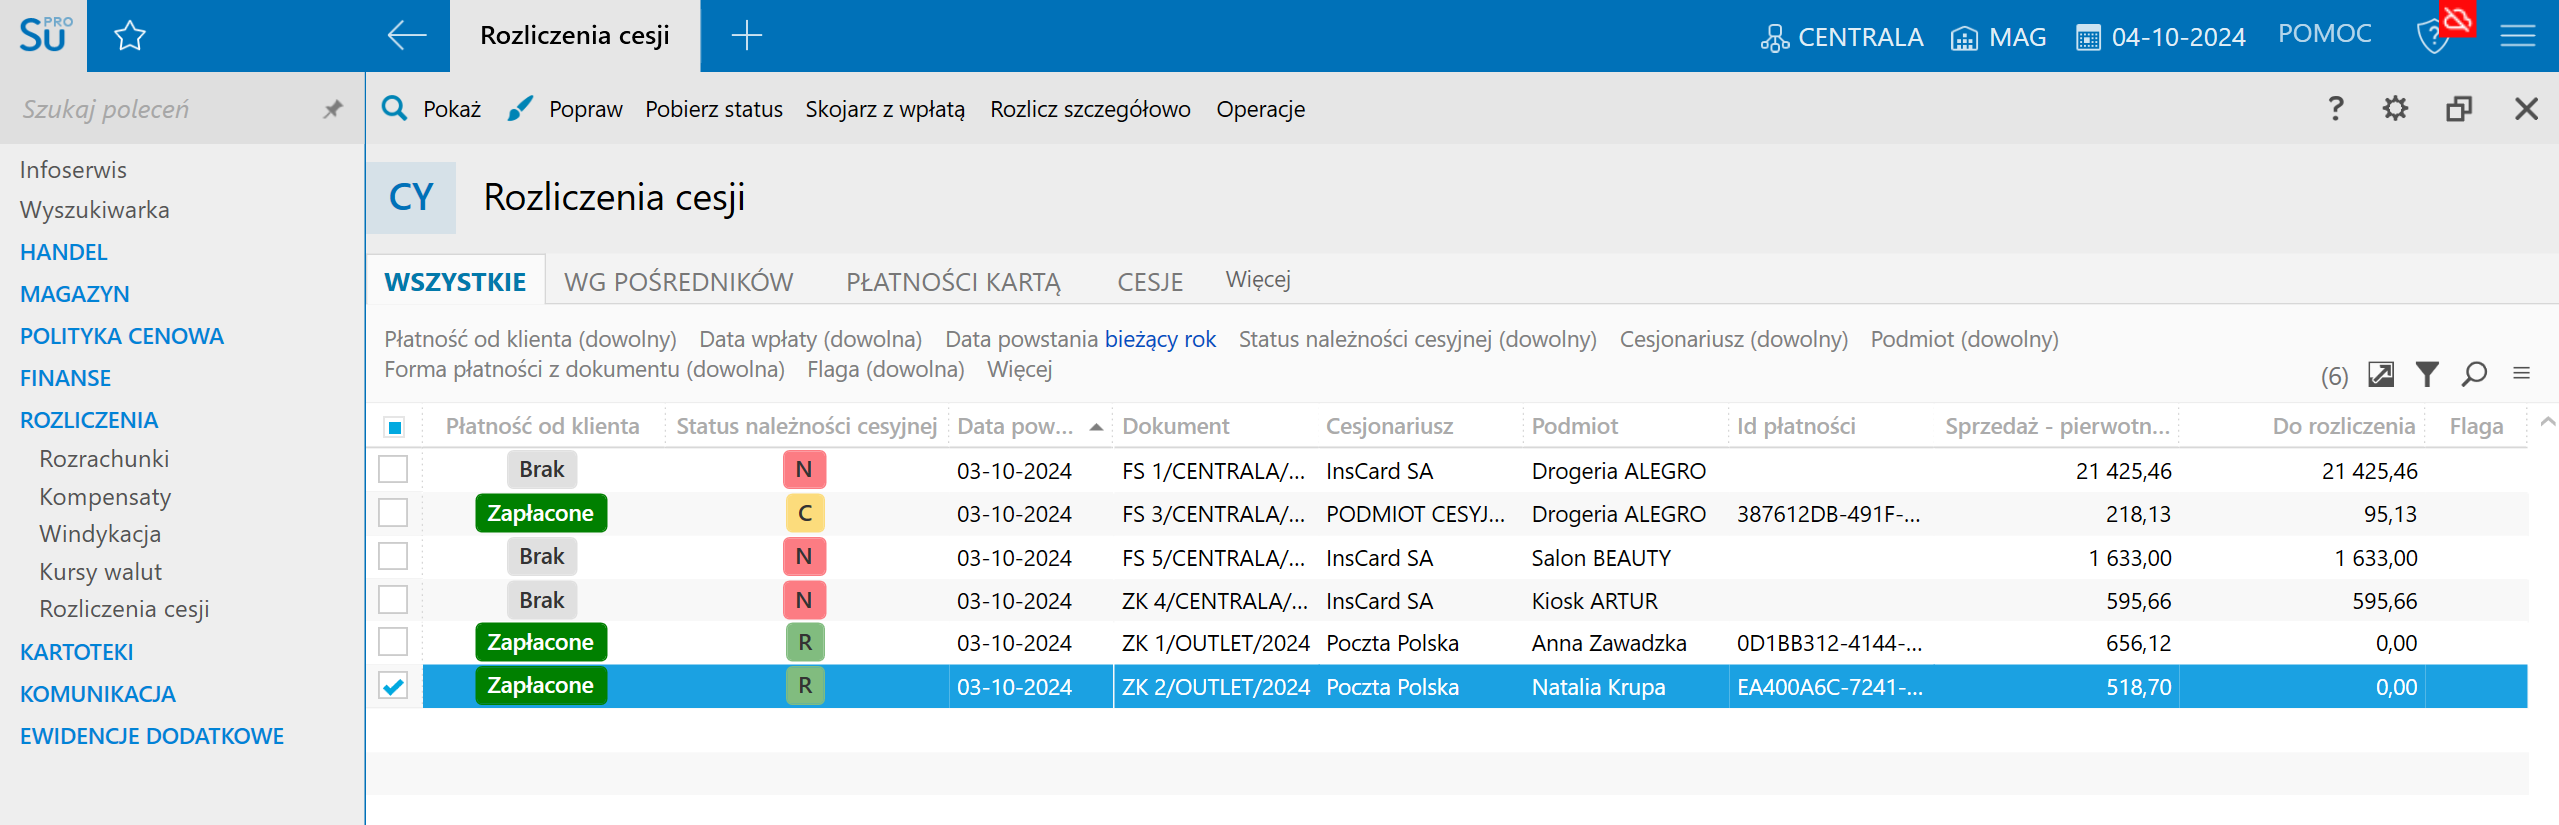Open the POMOC help menu

pyautogui.click(x=2324, y=34)
